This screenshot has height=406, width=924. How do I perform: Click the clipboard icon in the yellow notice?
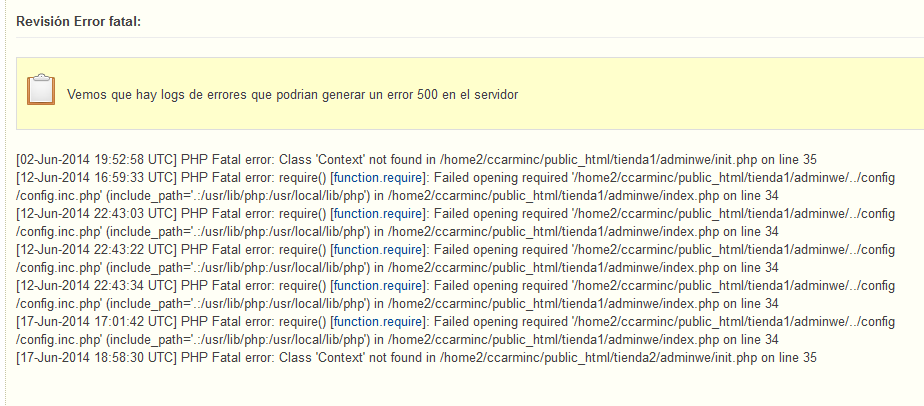[41, 90]
